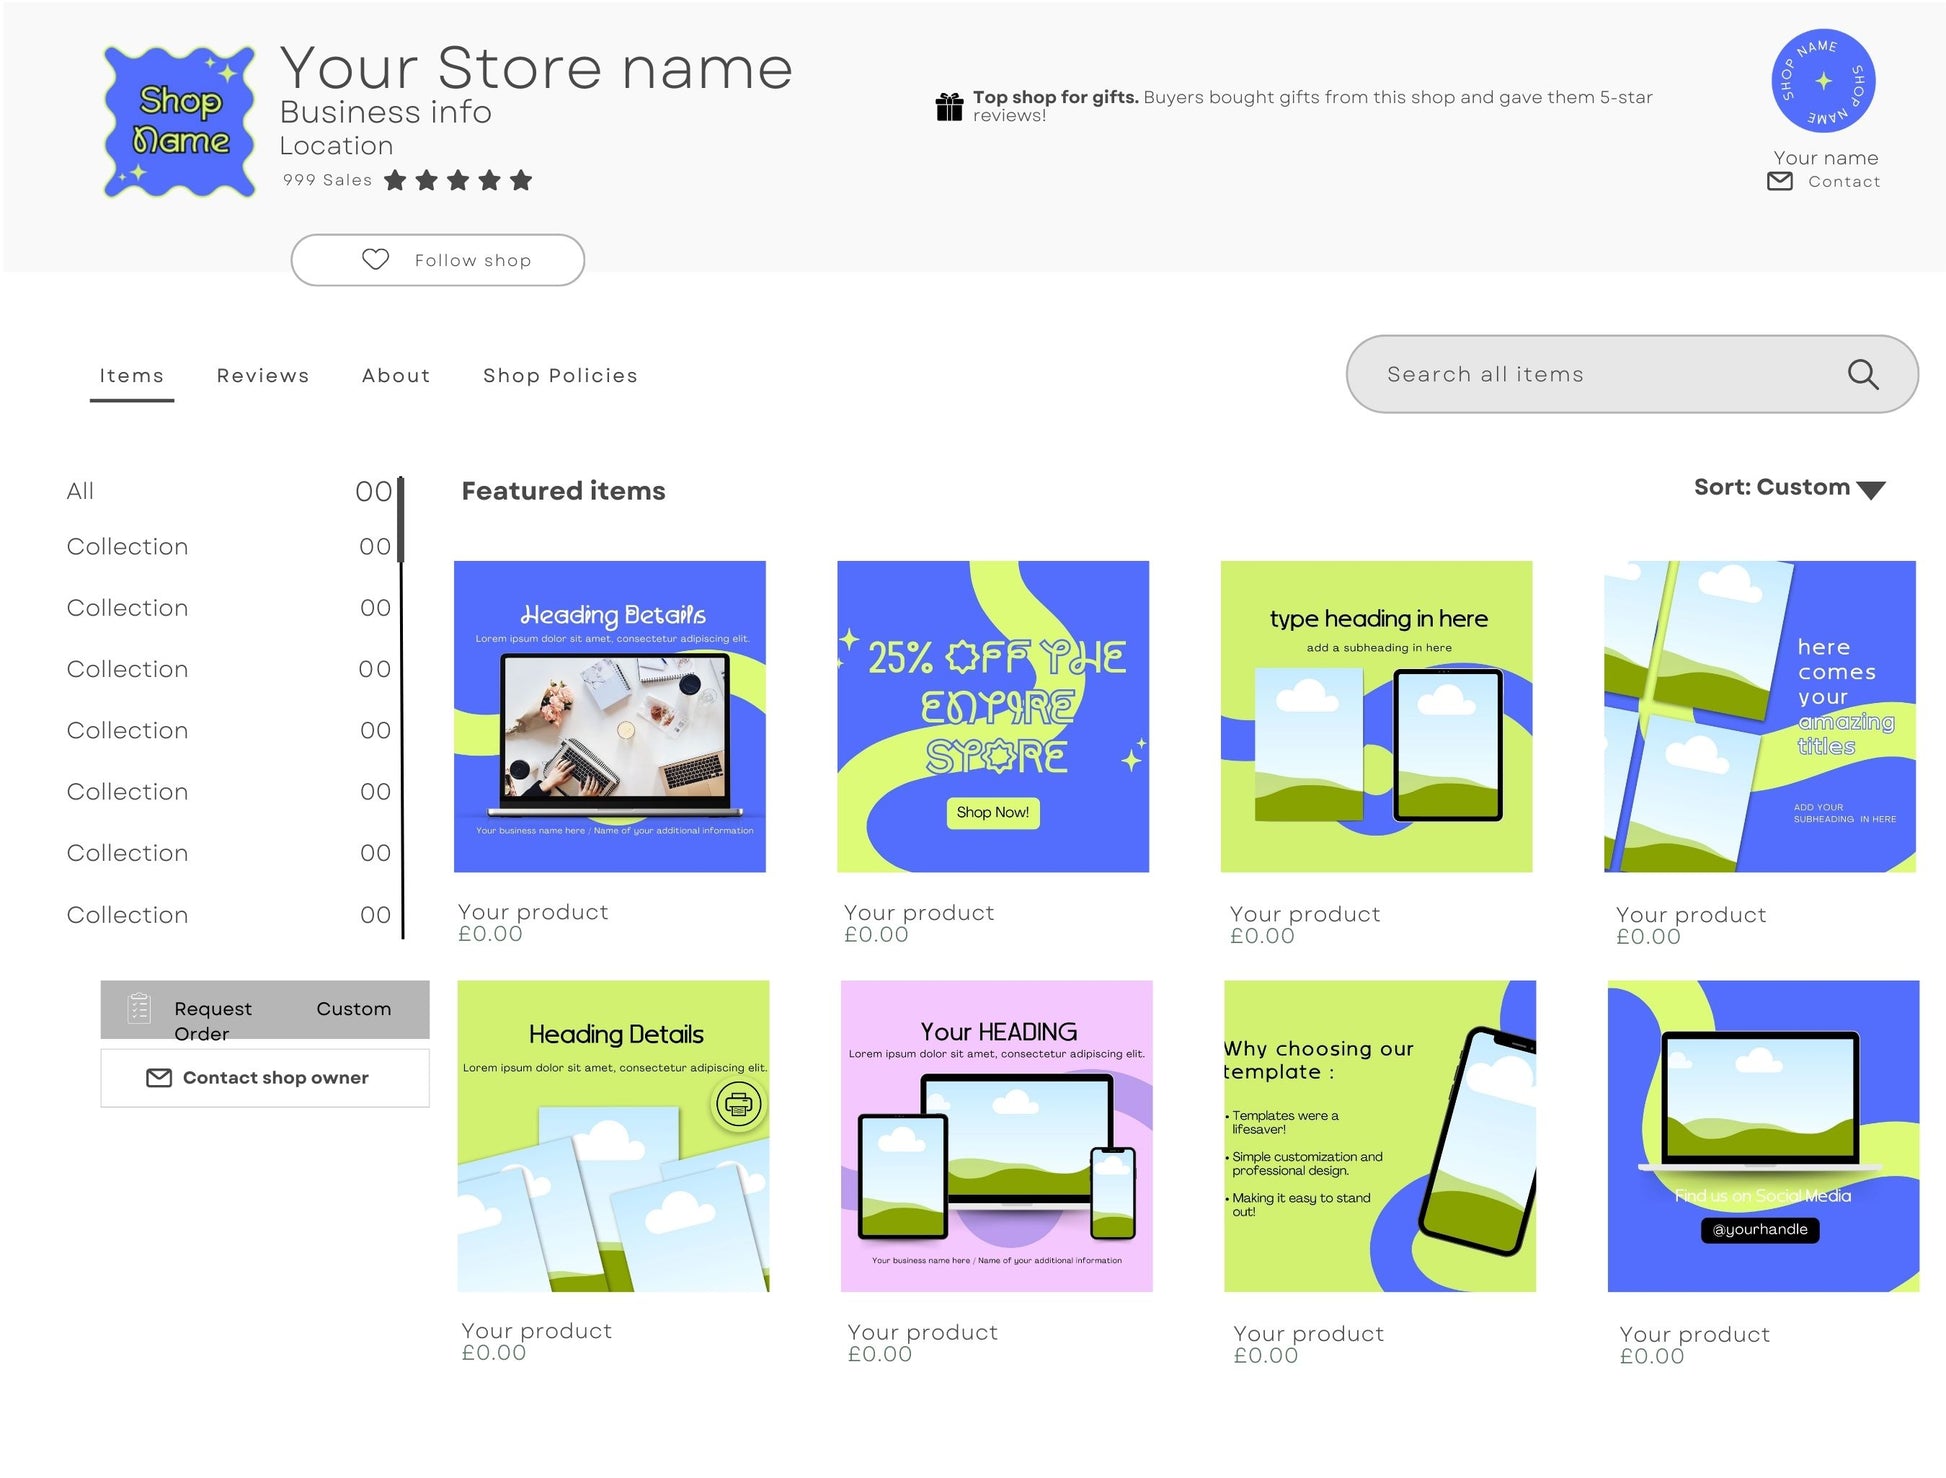Open the Shop Policies tab
Screen dimensions: 1946x1478
coord(559,375)
